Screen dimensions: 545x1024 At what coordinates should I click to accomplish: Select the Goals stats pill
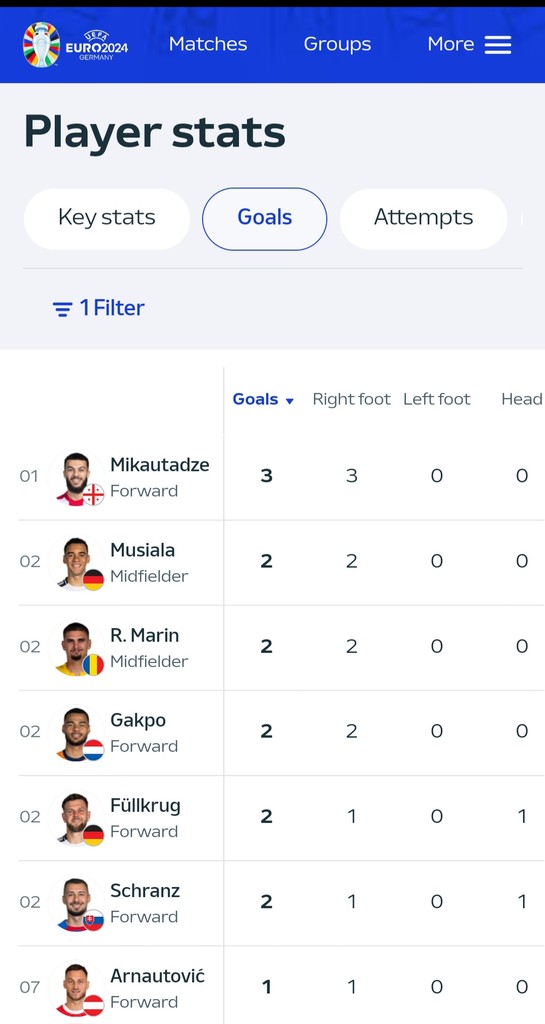click(x=264, y=219)
